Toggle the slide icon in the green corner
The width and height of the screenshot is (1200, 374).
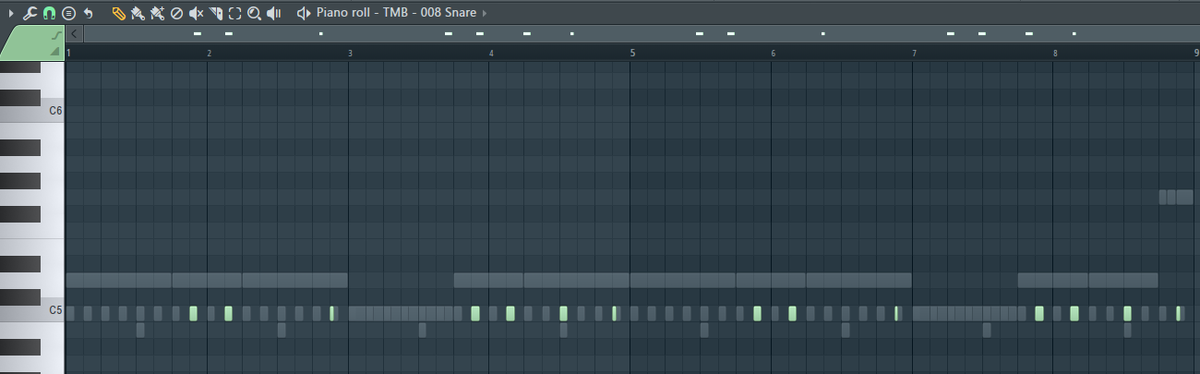(56, 35)
